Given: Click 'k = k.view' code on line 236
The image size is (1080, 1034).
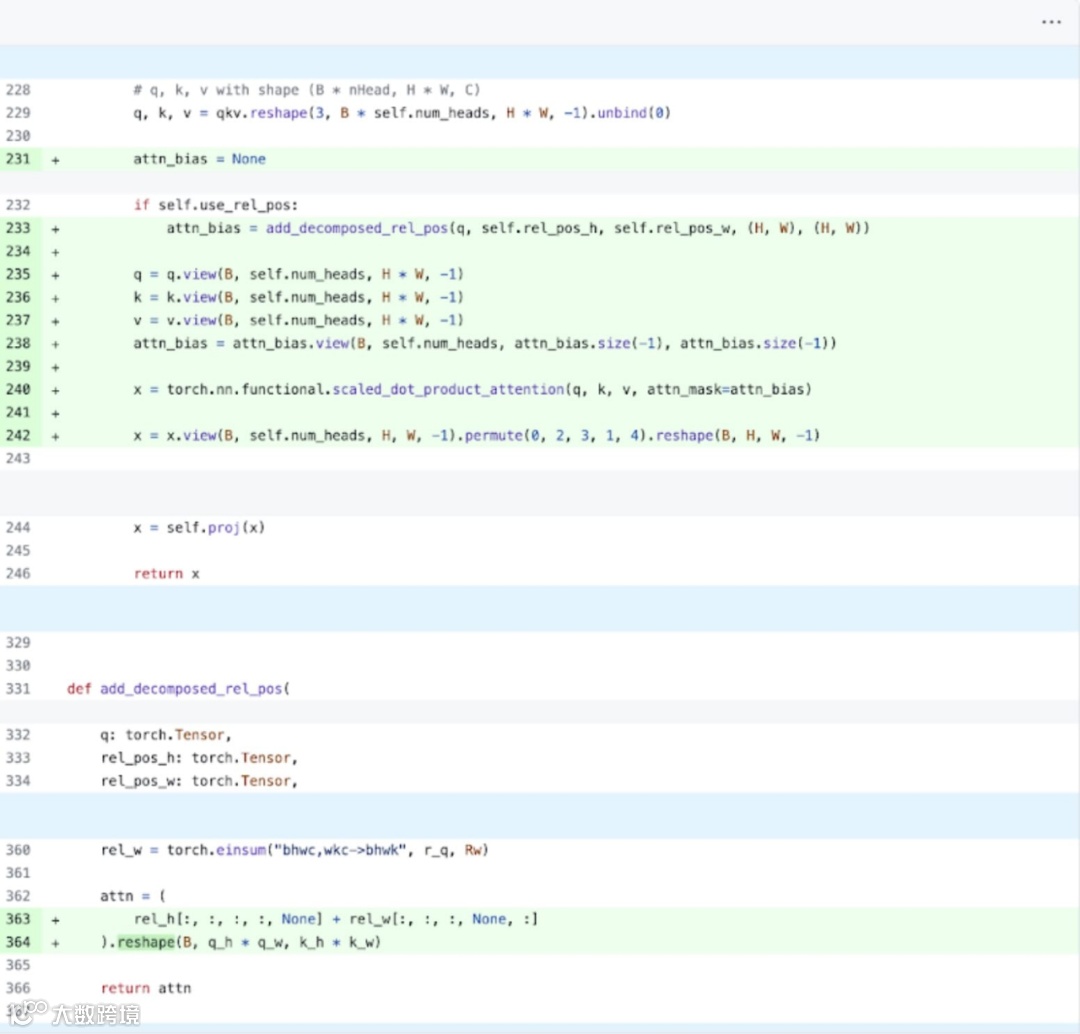Looking at the screenshot, I should (175, 298).
